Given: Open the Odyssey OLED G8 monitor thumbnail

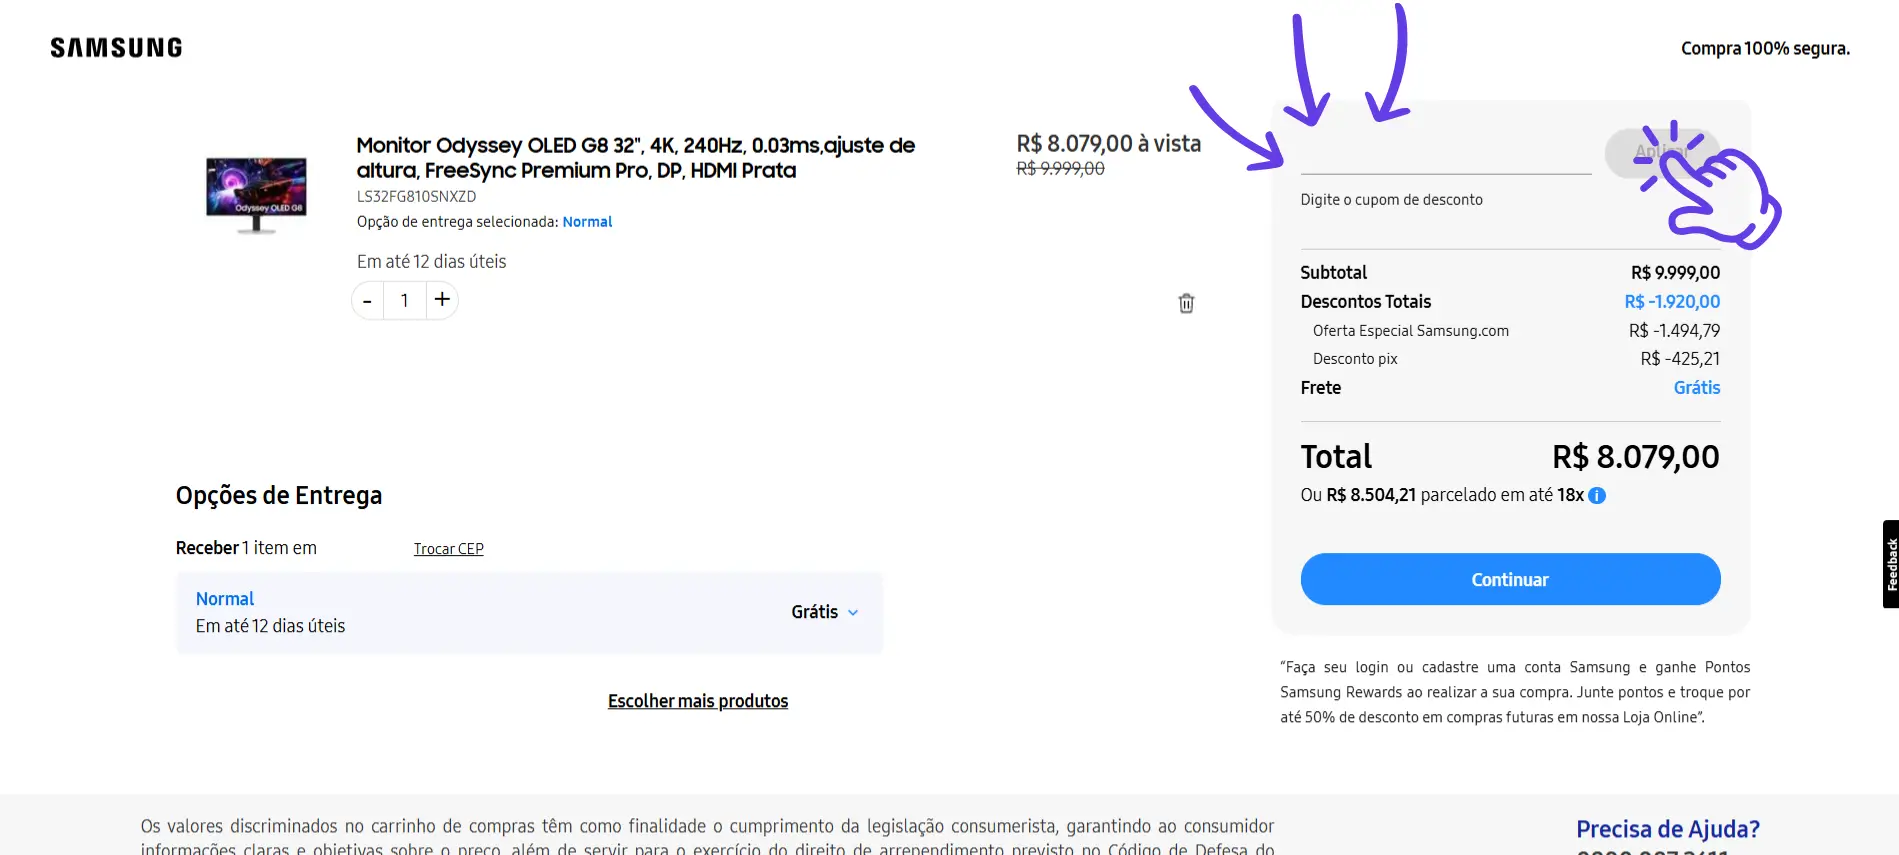Looking at the screenshot, I should click(x=256, y=194).
